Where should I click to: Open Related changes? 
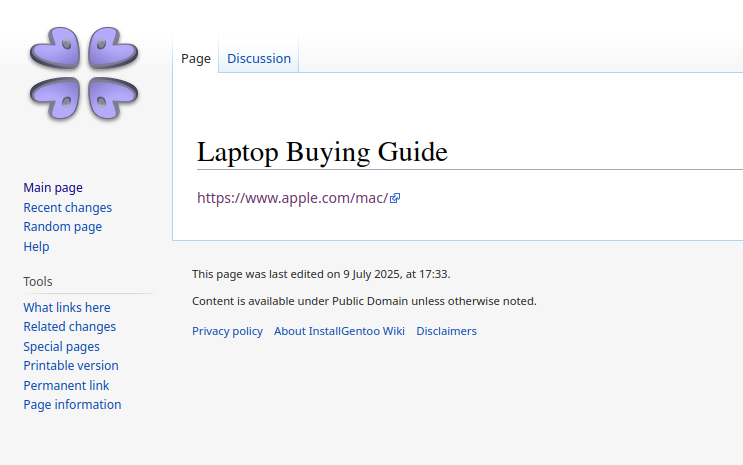tap(70, 327)
